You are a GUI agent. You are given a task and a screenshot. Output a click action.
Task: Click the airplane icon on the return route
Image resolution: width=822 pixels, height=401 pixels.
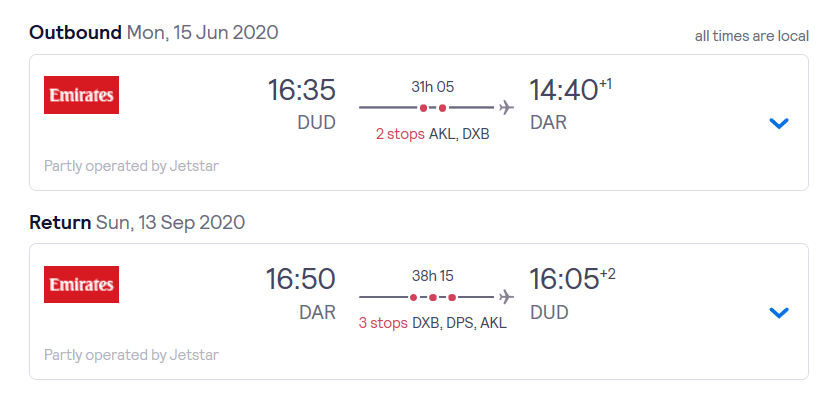(506, 297)
